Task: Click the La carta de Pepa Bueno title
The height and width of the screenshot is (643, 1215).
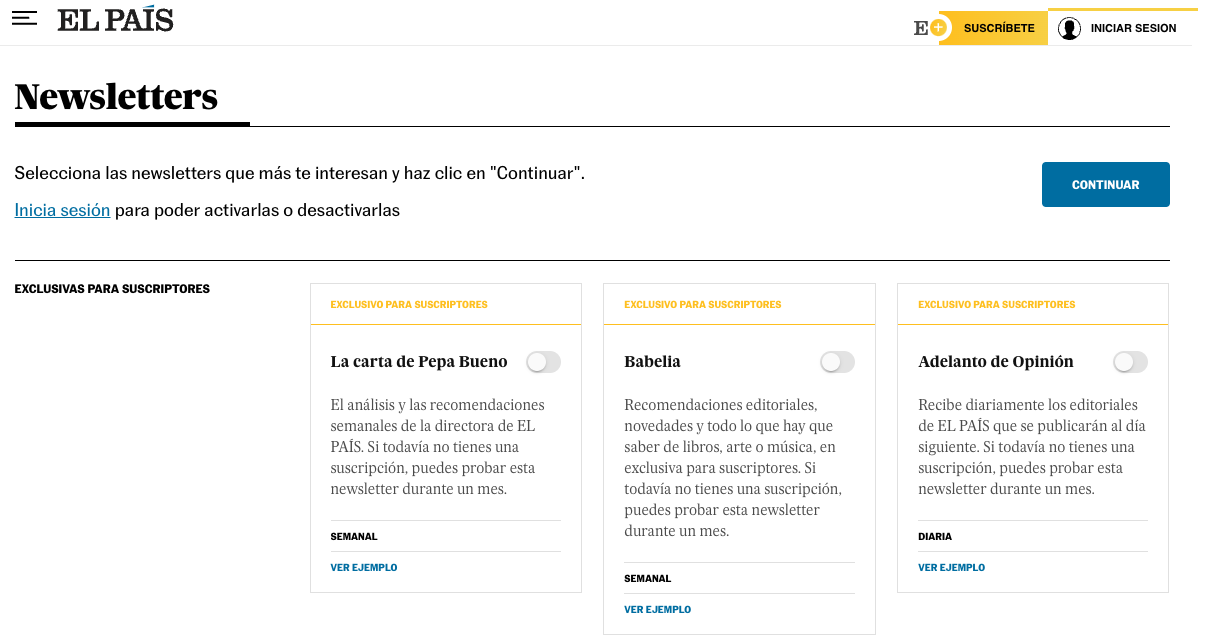Action: pyautogui.click(x=419, y=362)
